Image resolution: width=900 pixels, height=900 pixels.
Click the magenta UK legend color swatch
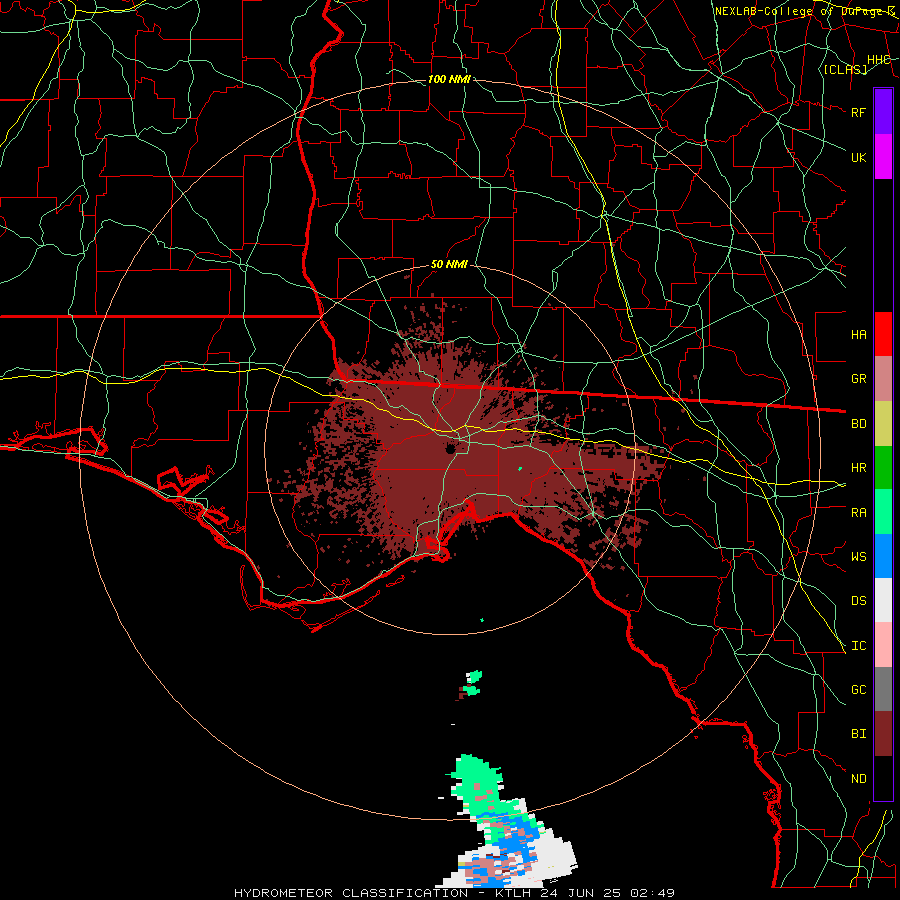coord(883,157)
